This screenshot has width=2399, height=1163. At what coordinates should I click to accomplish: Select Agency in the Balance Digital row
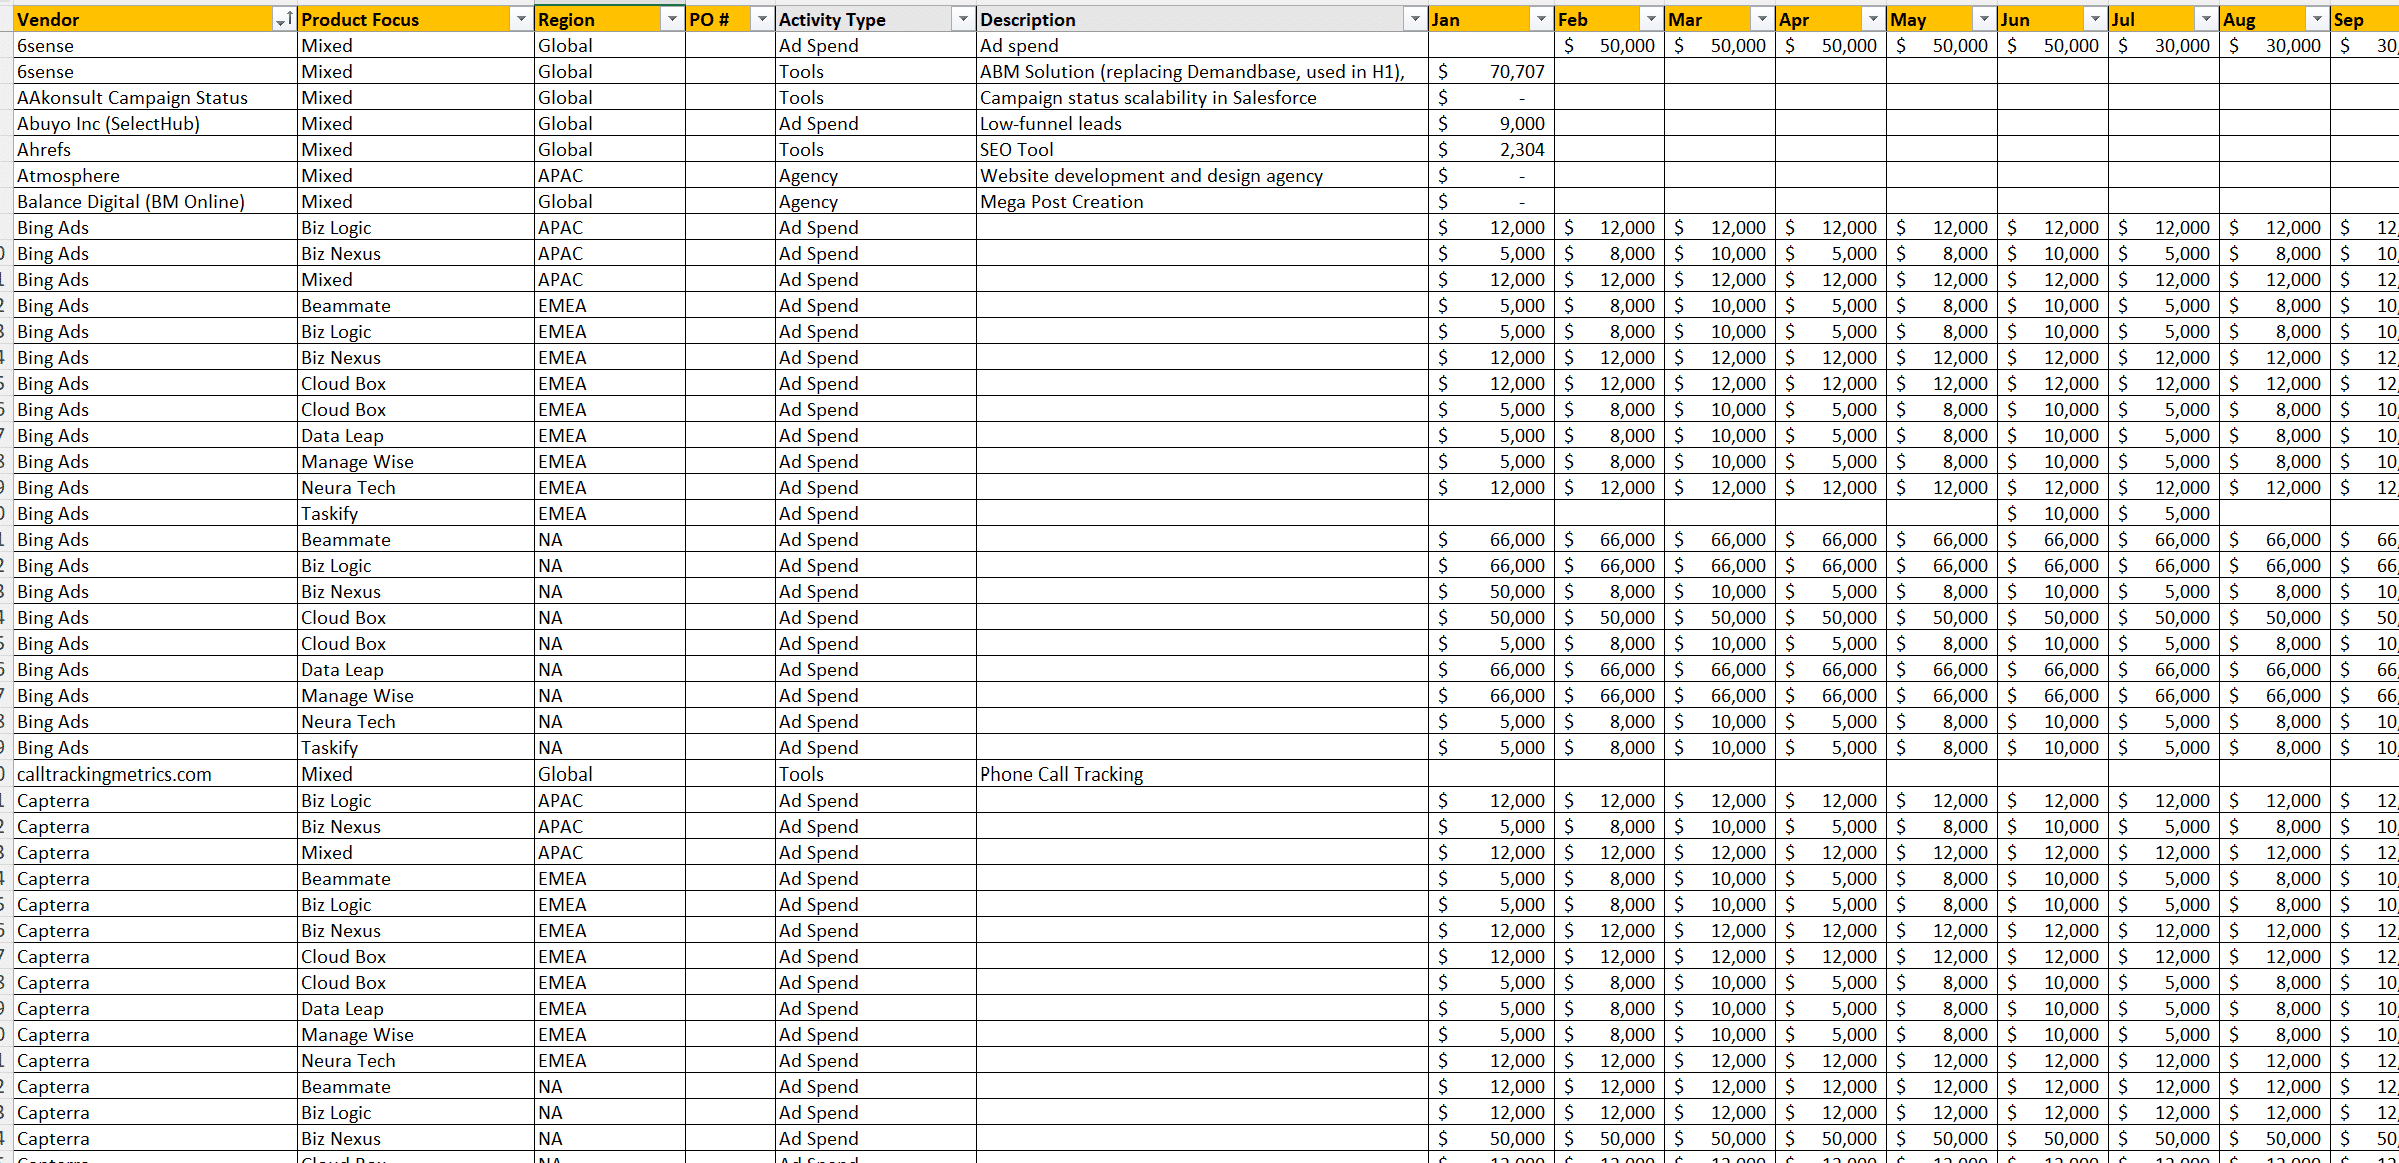pos(876,201)
